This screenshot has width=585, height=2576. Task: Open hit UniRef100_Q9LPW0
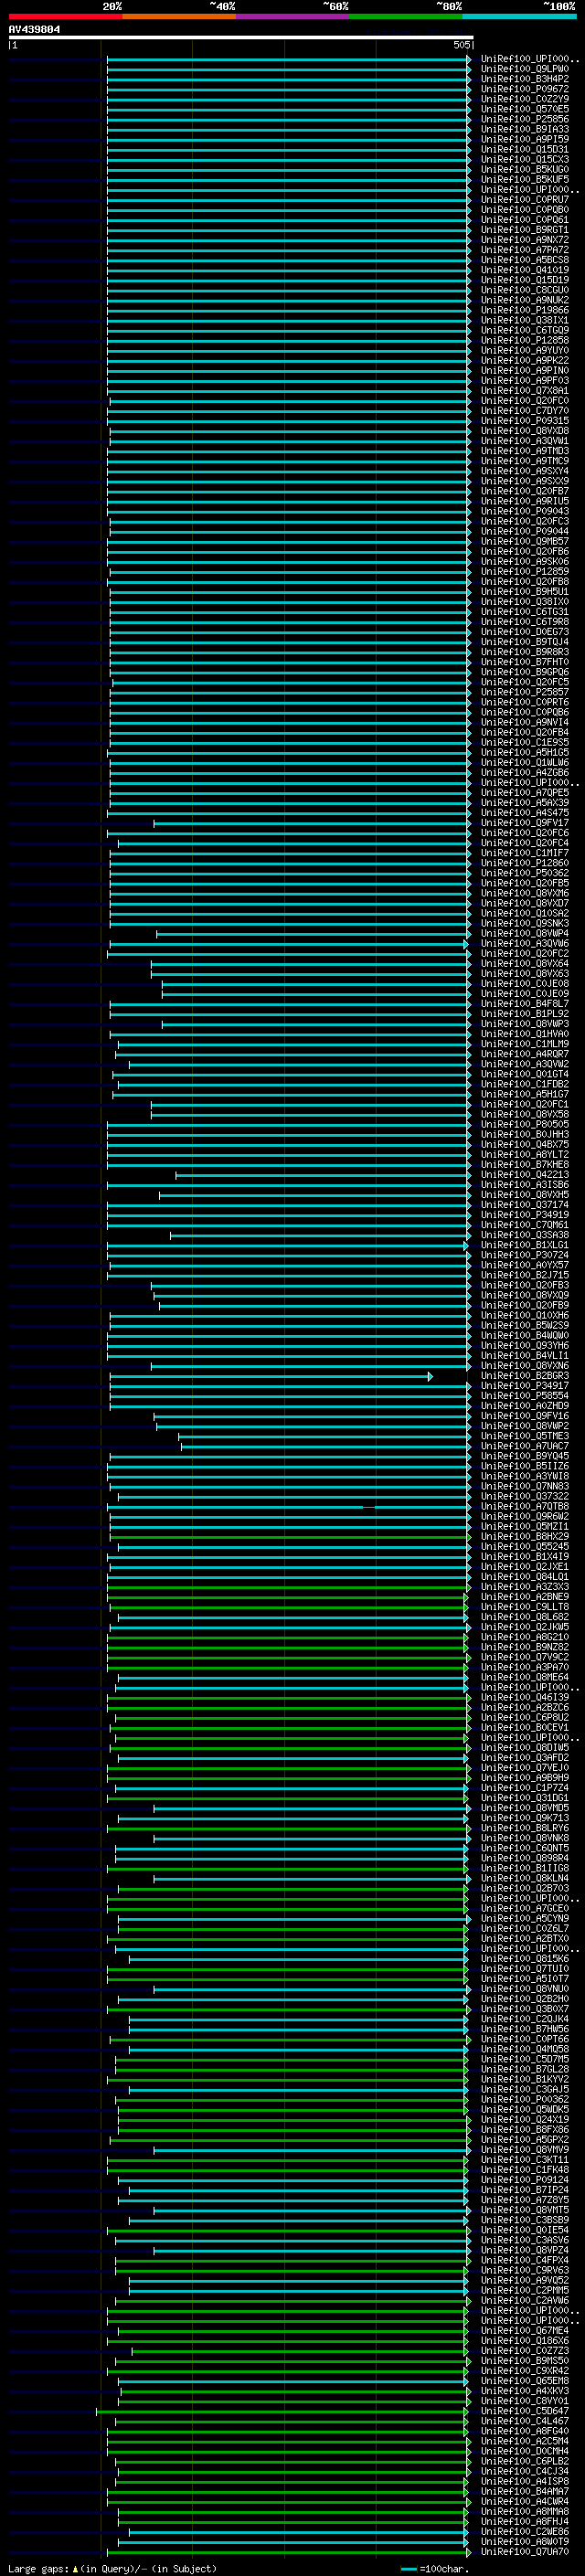[x=525, y=69]
